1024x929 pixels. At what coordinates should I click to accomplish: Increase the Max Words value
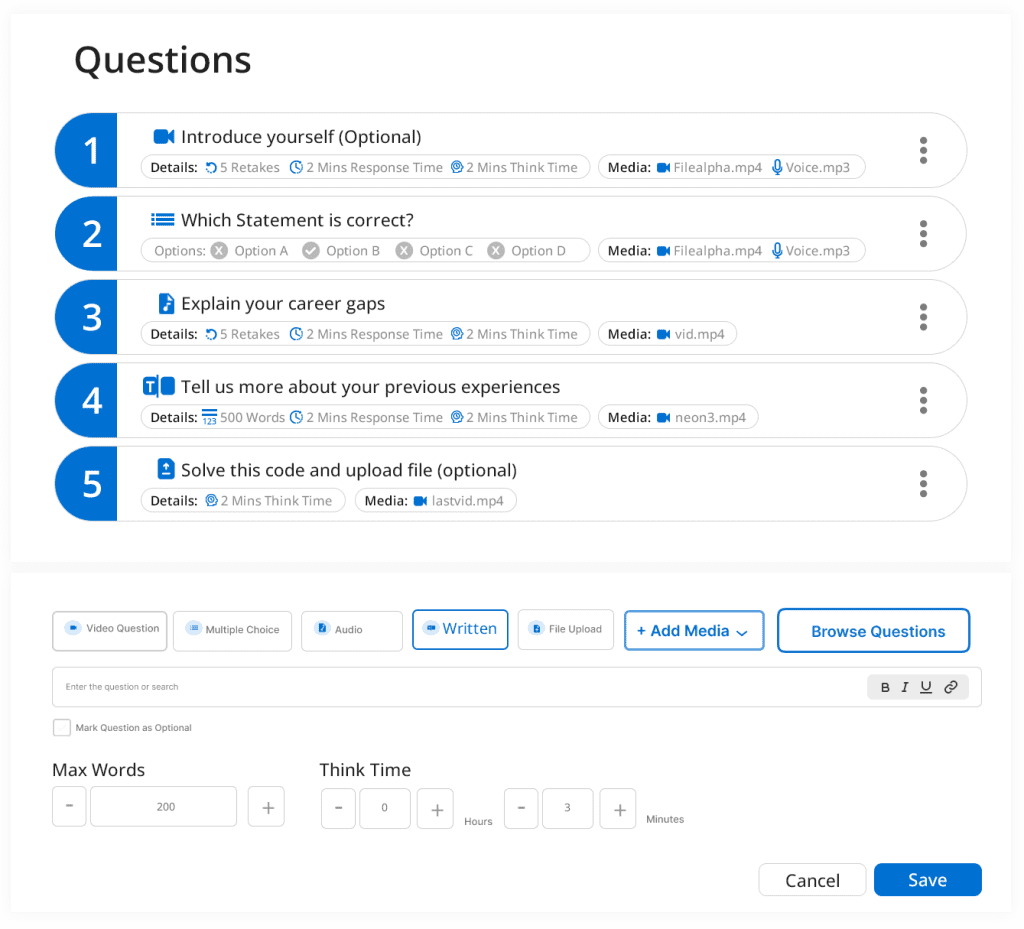click(x=267, y=807)
